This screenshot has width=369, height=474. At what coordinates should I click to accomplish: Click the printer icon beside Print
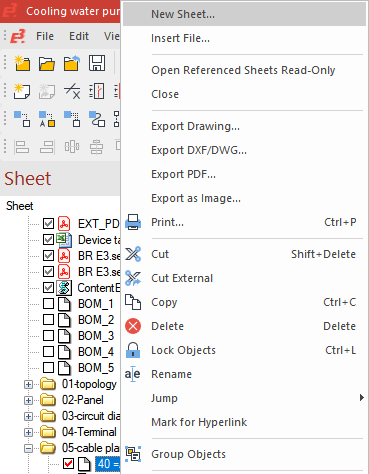pos(133,222)
